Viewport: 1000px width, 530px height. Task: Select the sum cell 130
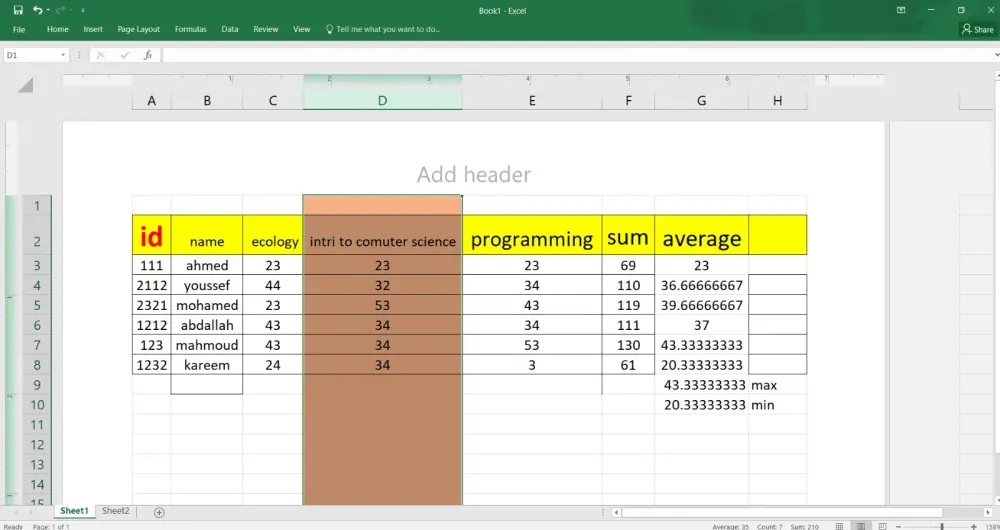pos(628,345)
